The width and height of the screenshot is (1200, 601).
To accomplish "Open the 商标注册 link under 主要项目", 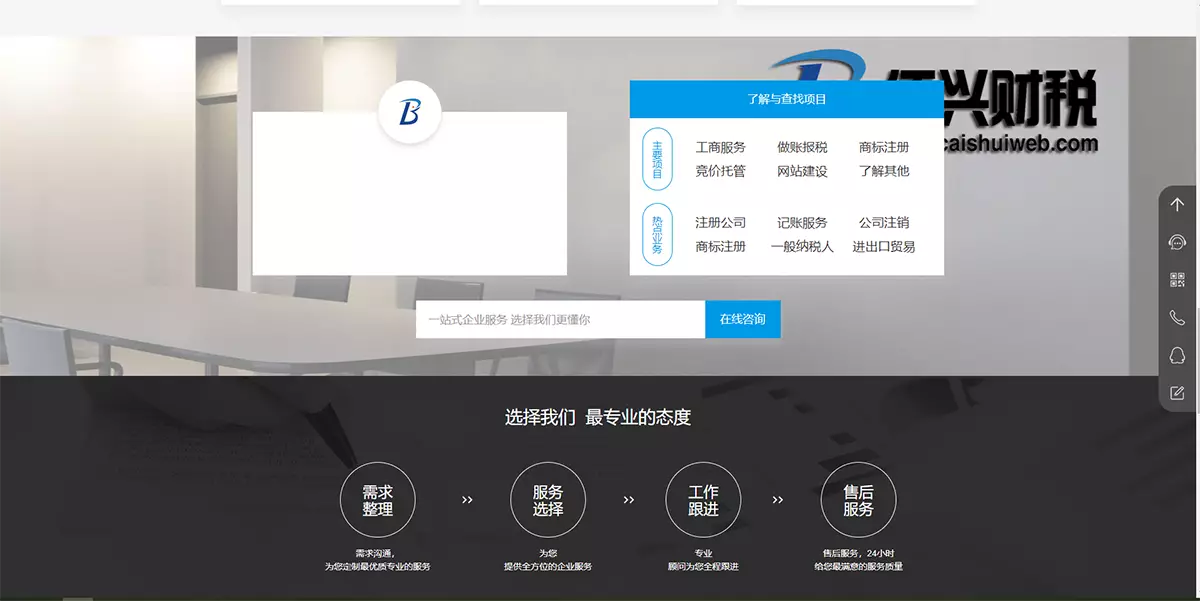I will click(884, 147).
